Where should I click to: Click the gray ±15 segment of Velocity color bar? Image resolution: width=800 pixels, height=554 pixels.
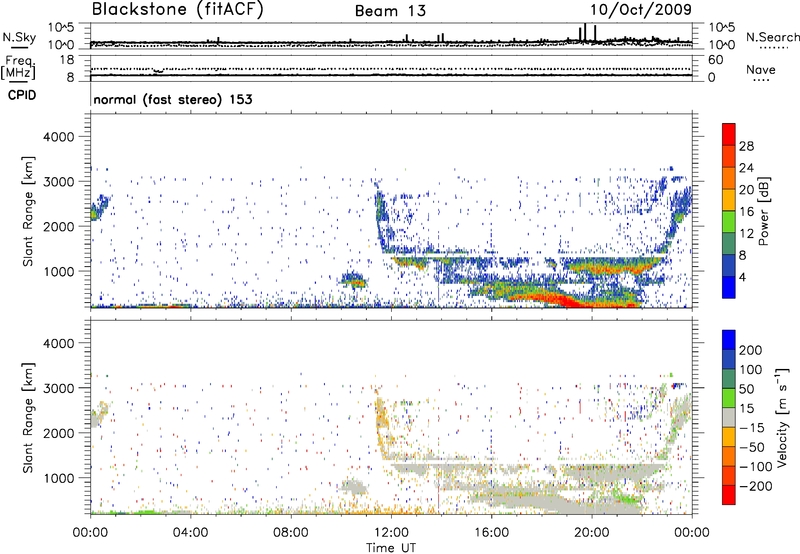click(x=729, y=417)
